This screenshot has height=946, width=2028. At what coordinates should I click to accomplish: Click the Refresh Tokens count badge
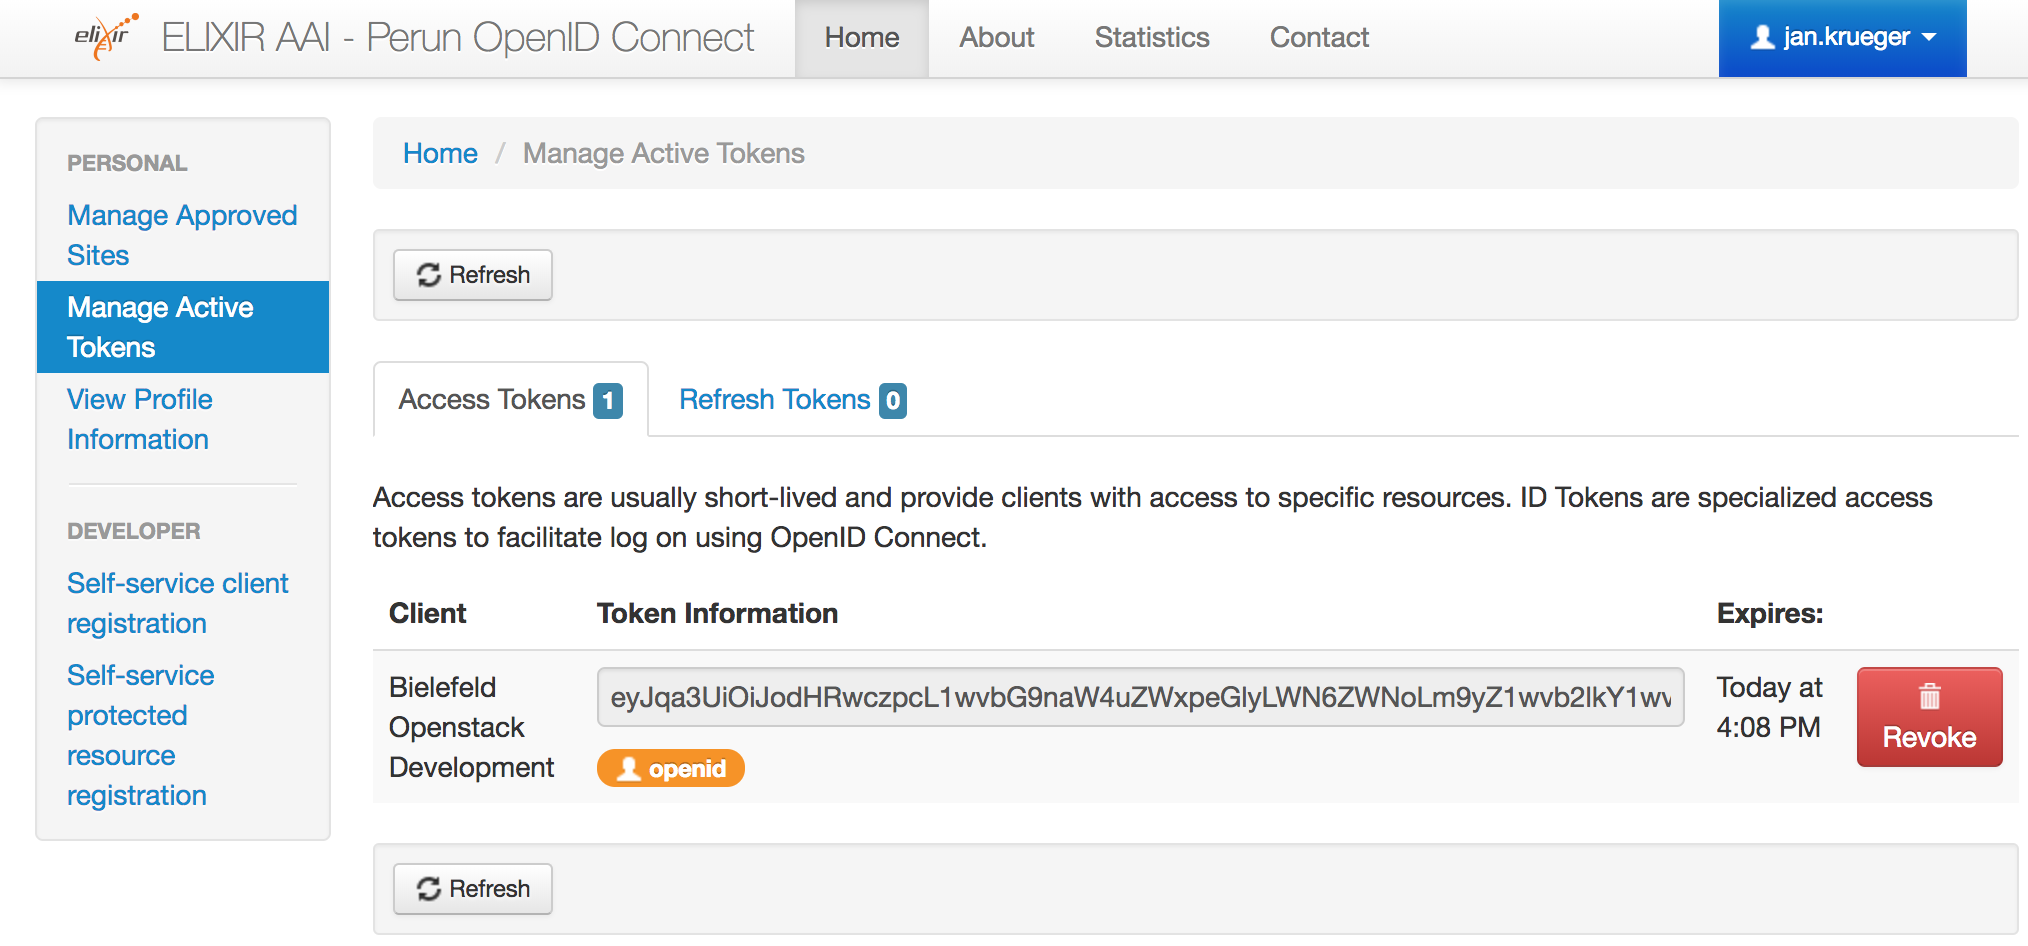(893, 400)
